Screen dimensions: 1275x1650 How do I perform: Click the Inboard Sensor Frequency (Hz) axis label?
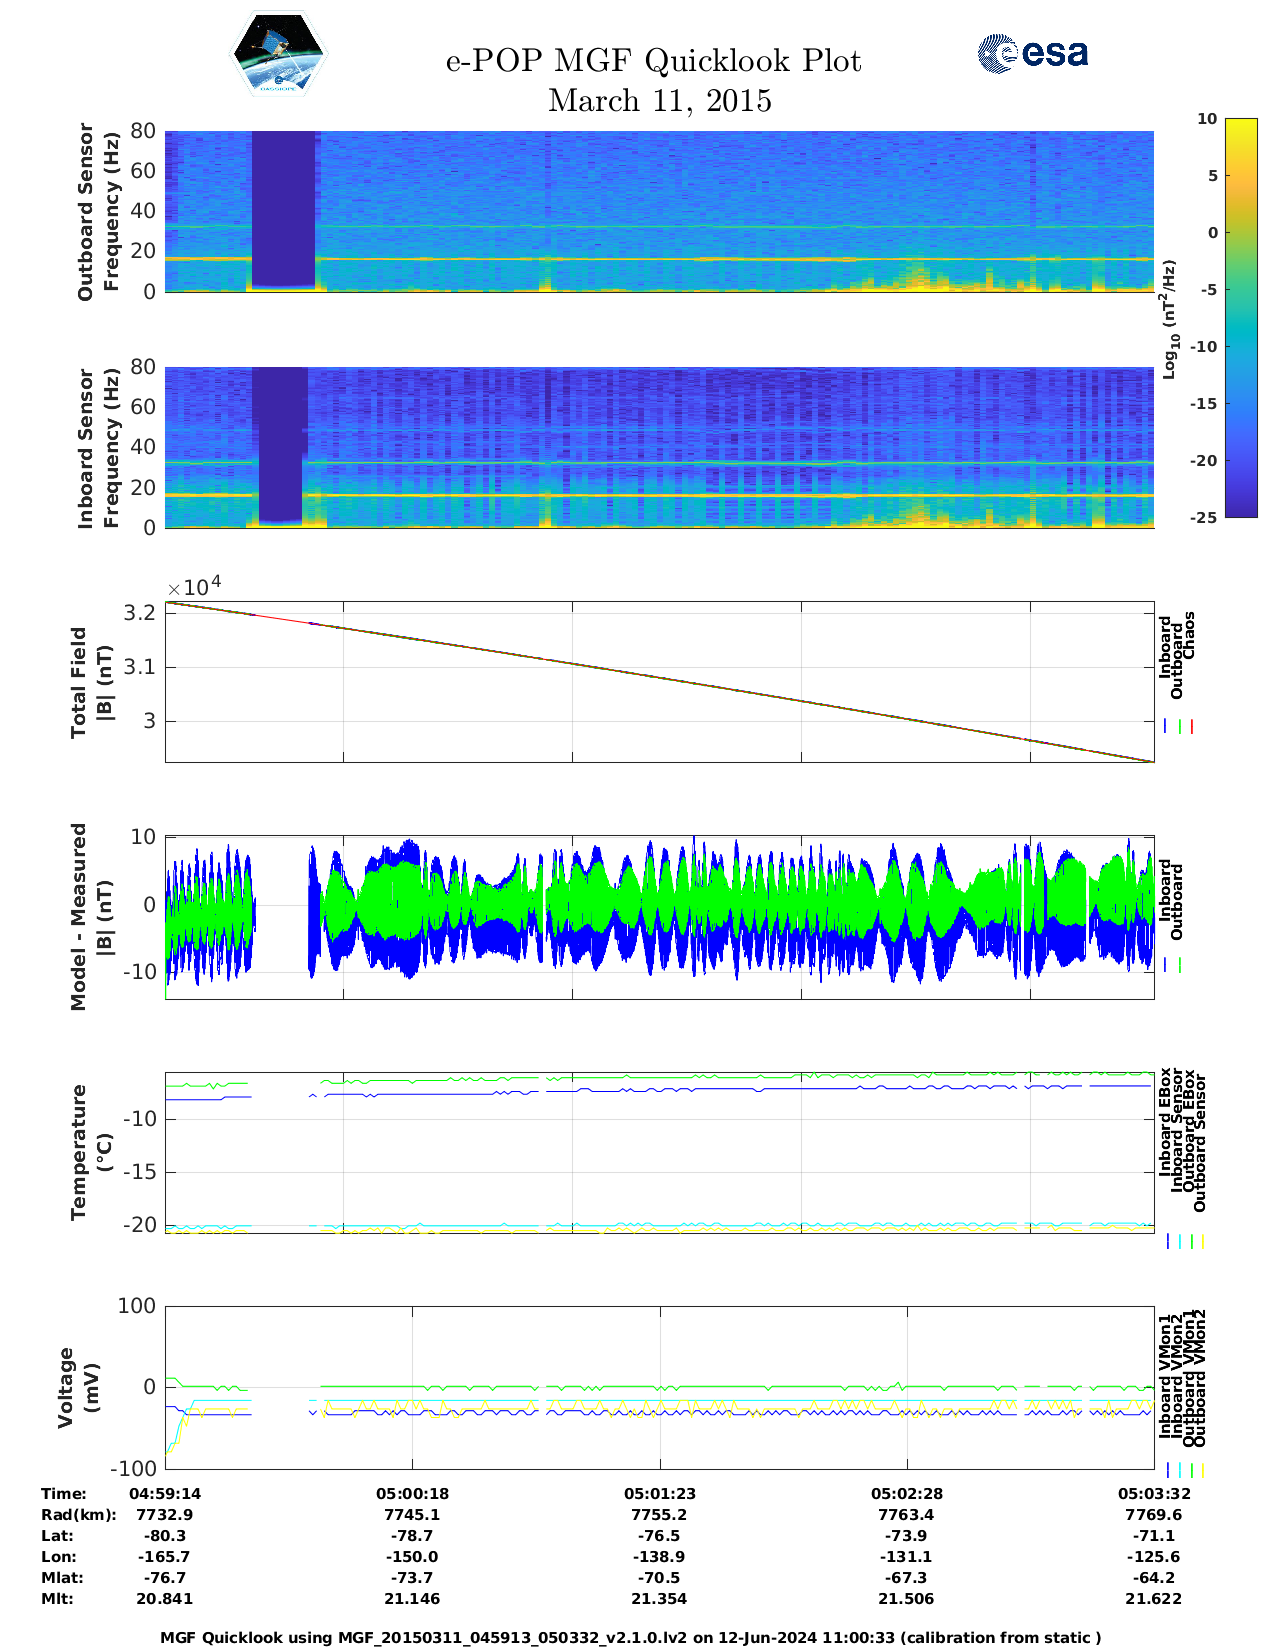pyautogui.click(x=98, y=448)
